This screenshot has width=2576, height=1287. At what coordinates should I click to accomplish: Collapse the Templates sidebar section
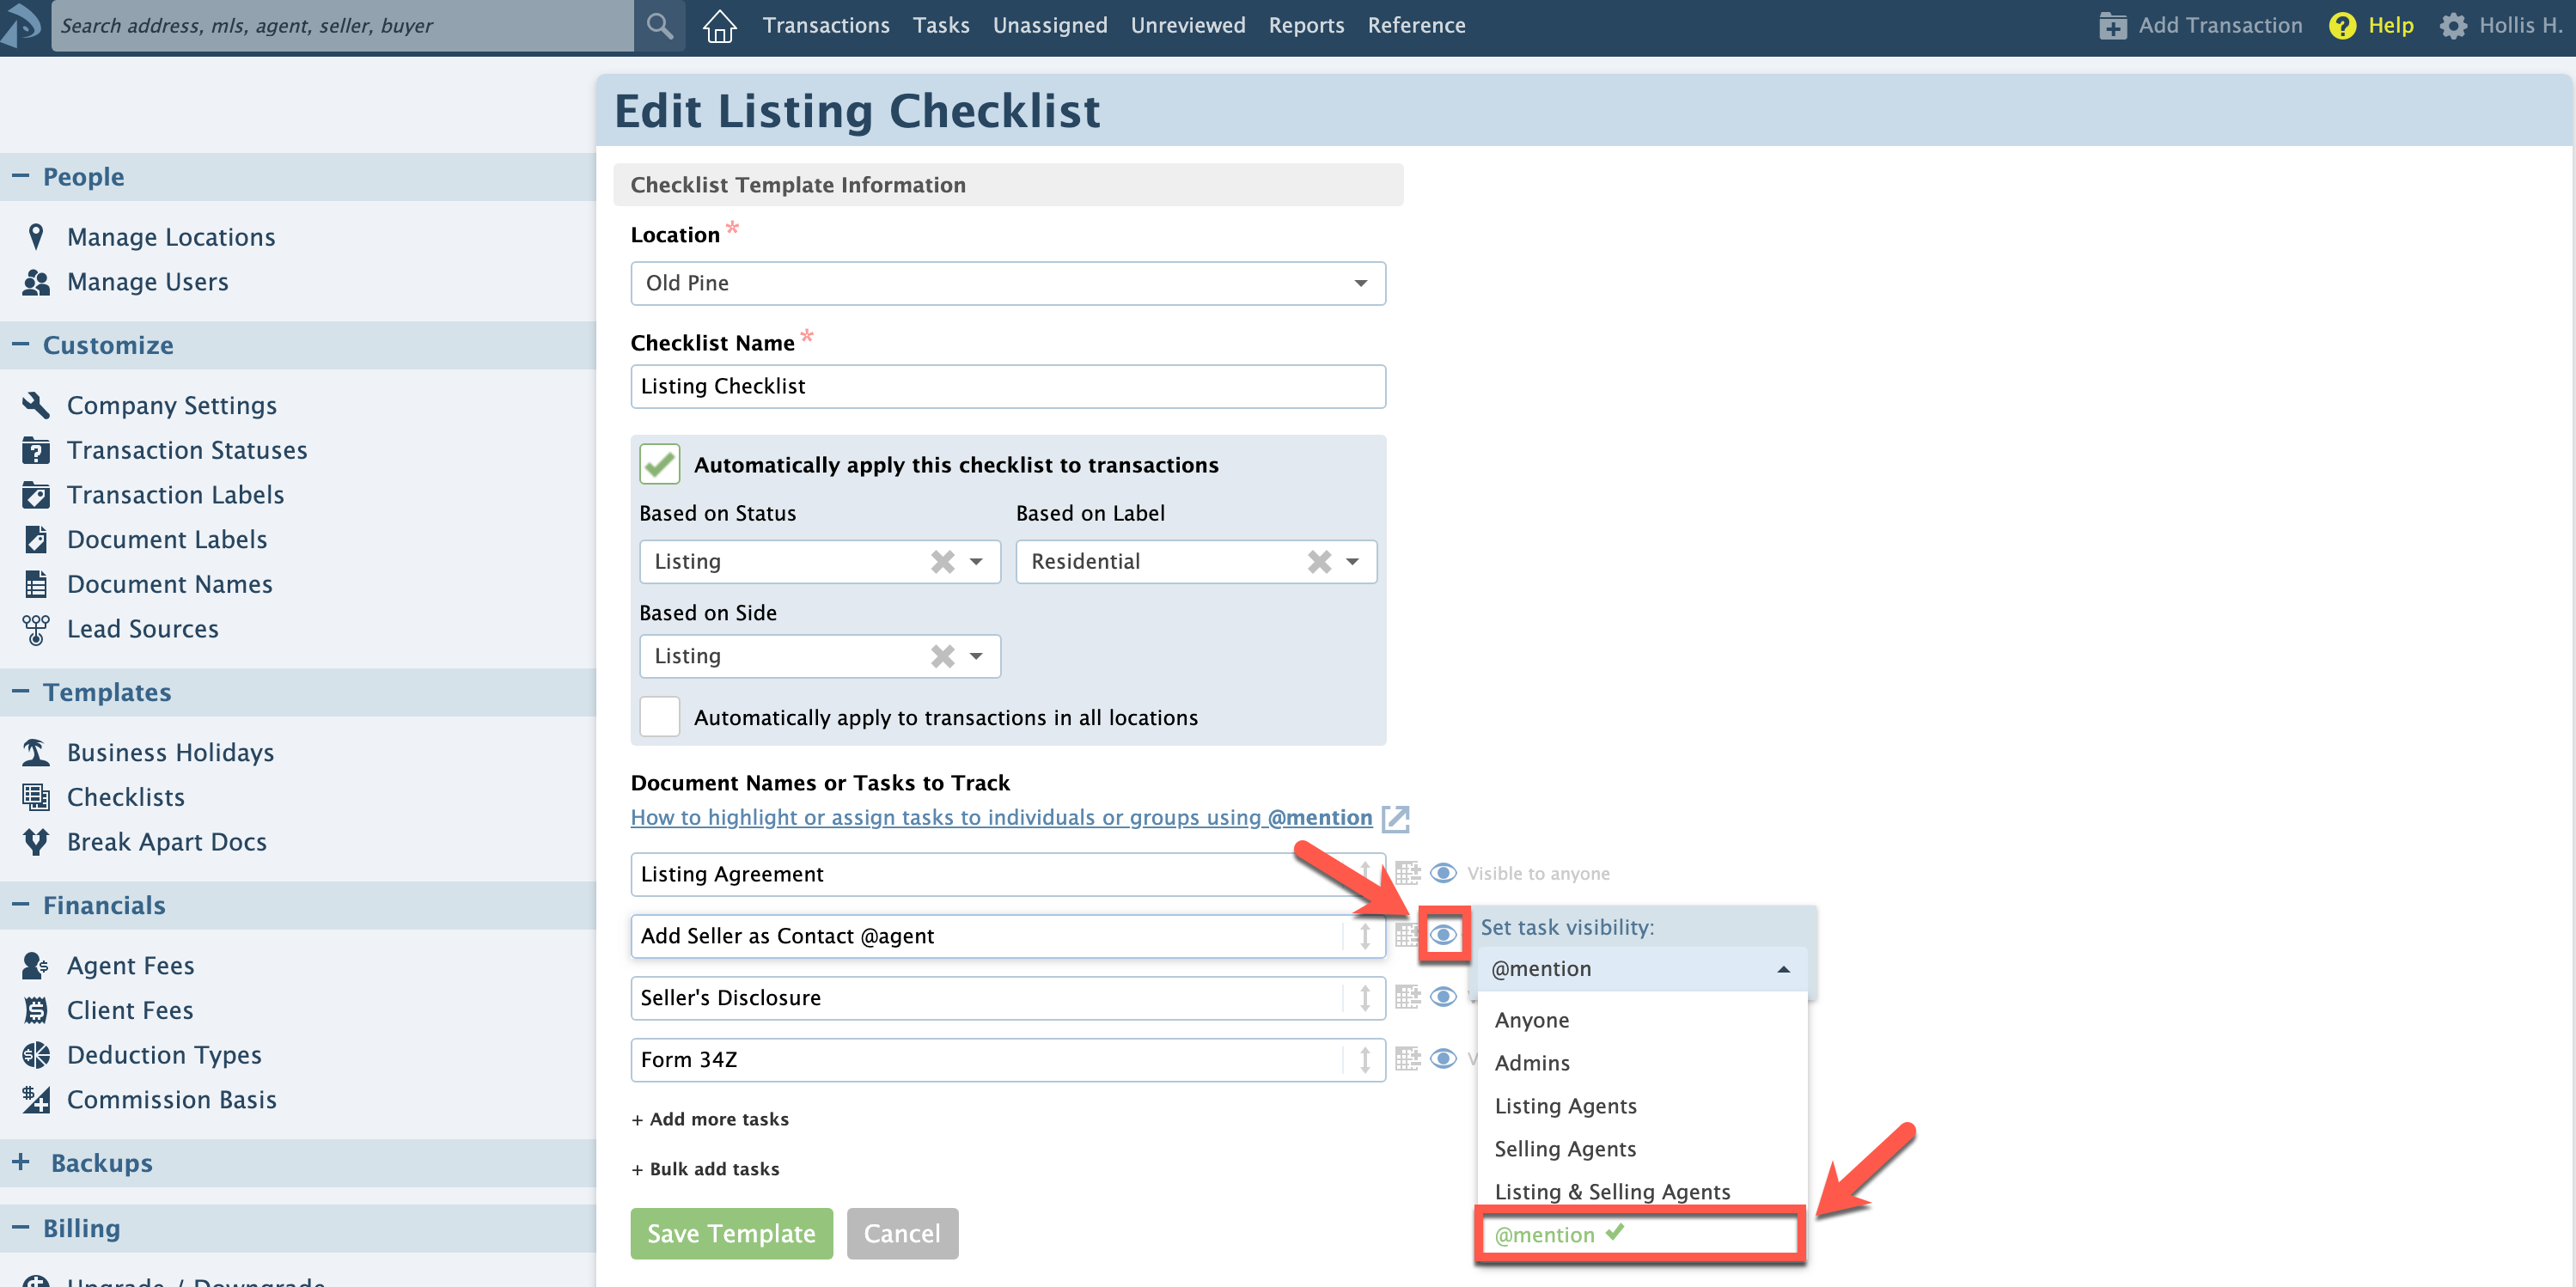coord(21,692)
